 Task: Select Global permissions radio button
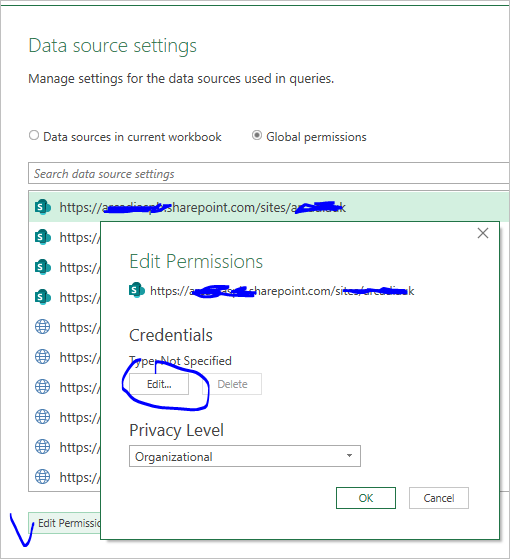point(257,135)
